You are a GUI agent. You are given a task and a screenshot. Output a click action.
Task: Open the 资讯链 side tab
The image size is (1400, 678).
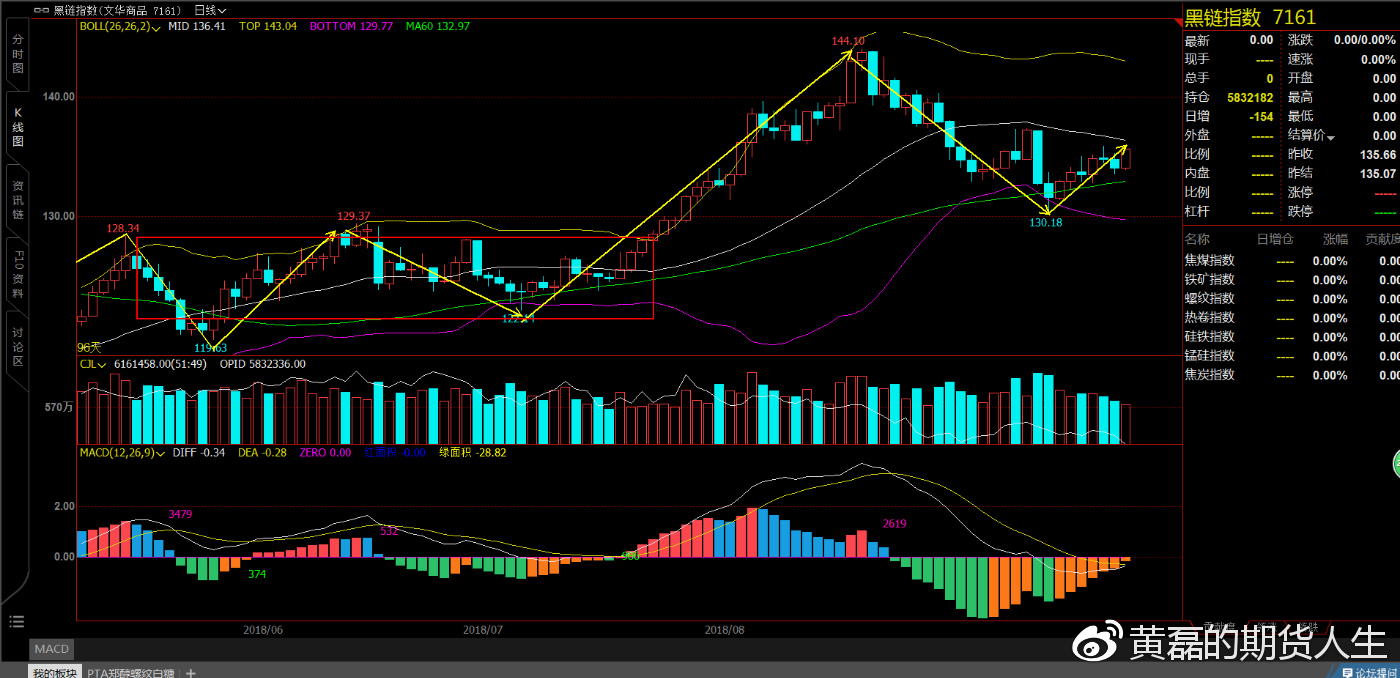click(x=17, y=200)
